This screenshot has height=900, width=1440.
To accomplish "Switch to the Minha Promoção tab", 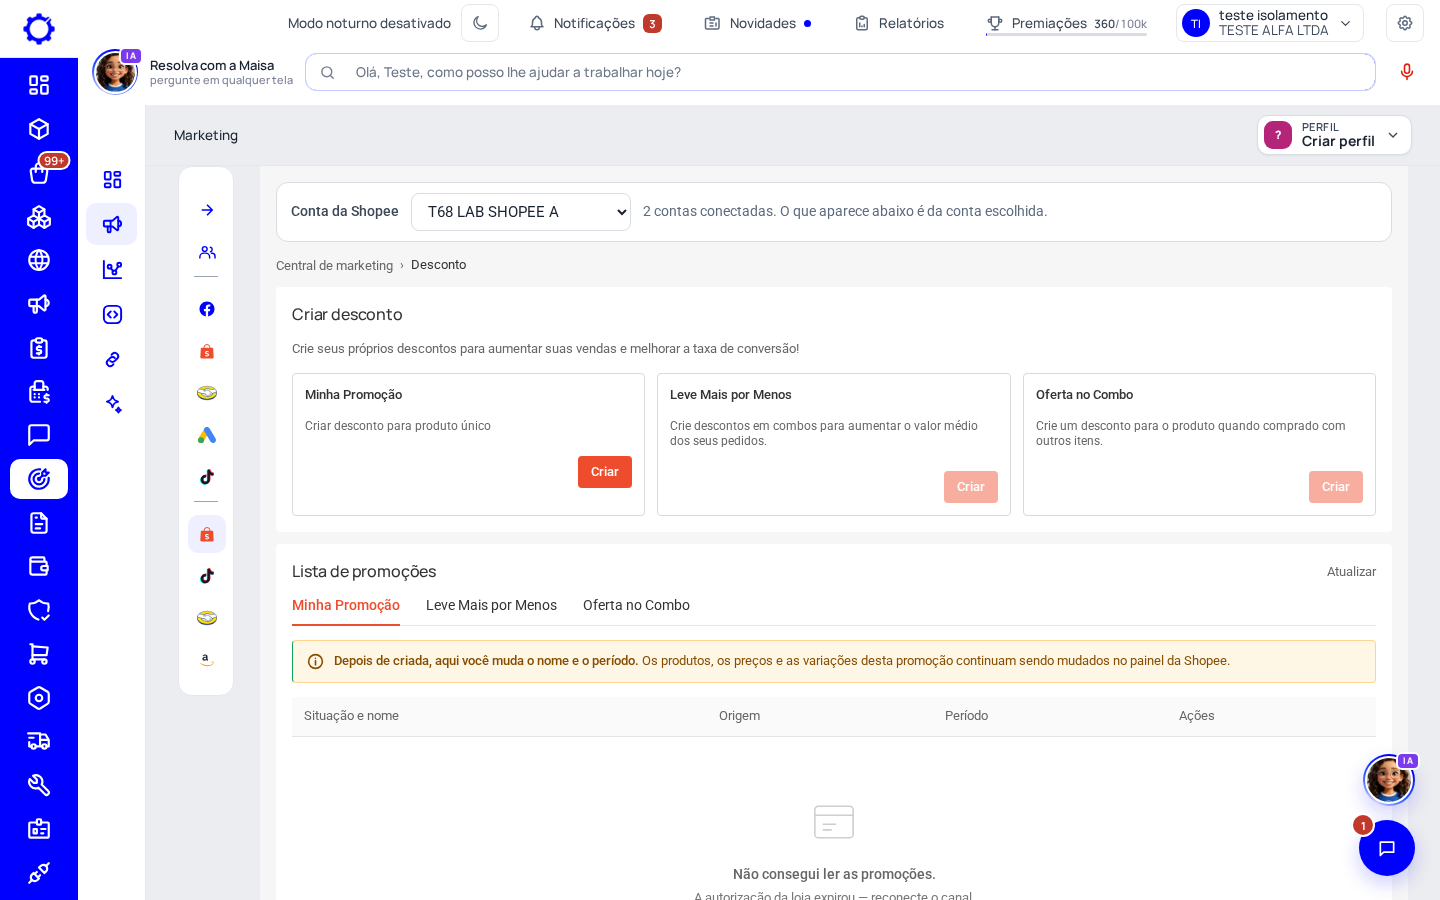I will 346,605.
